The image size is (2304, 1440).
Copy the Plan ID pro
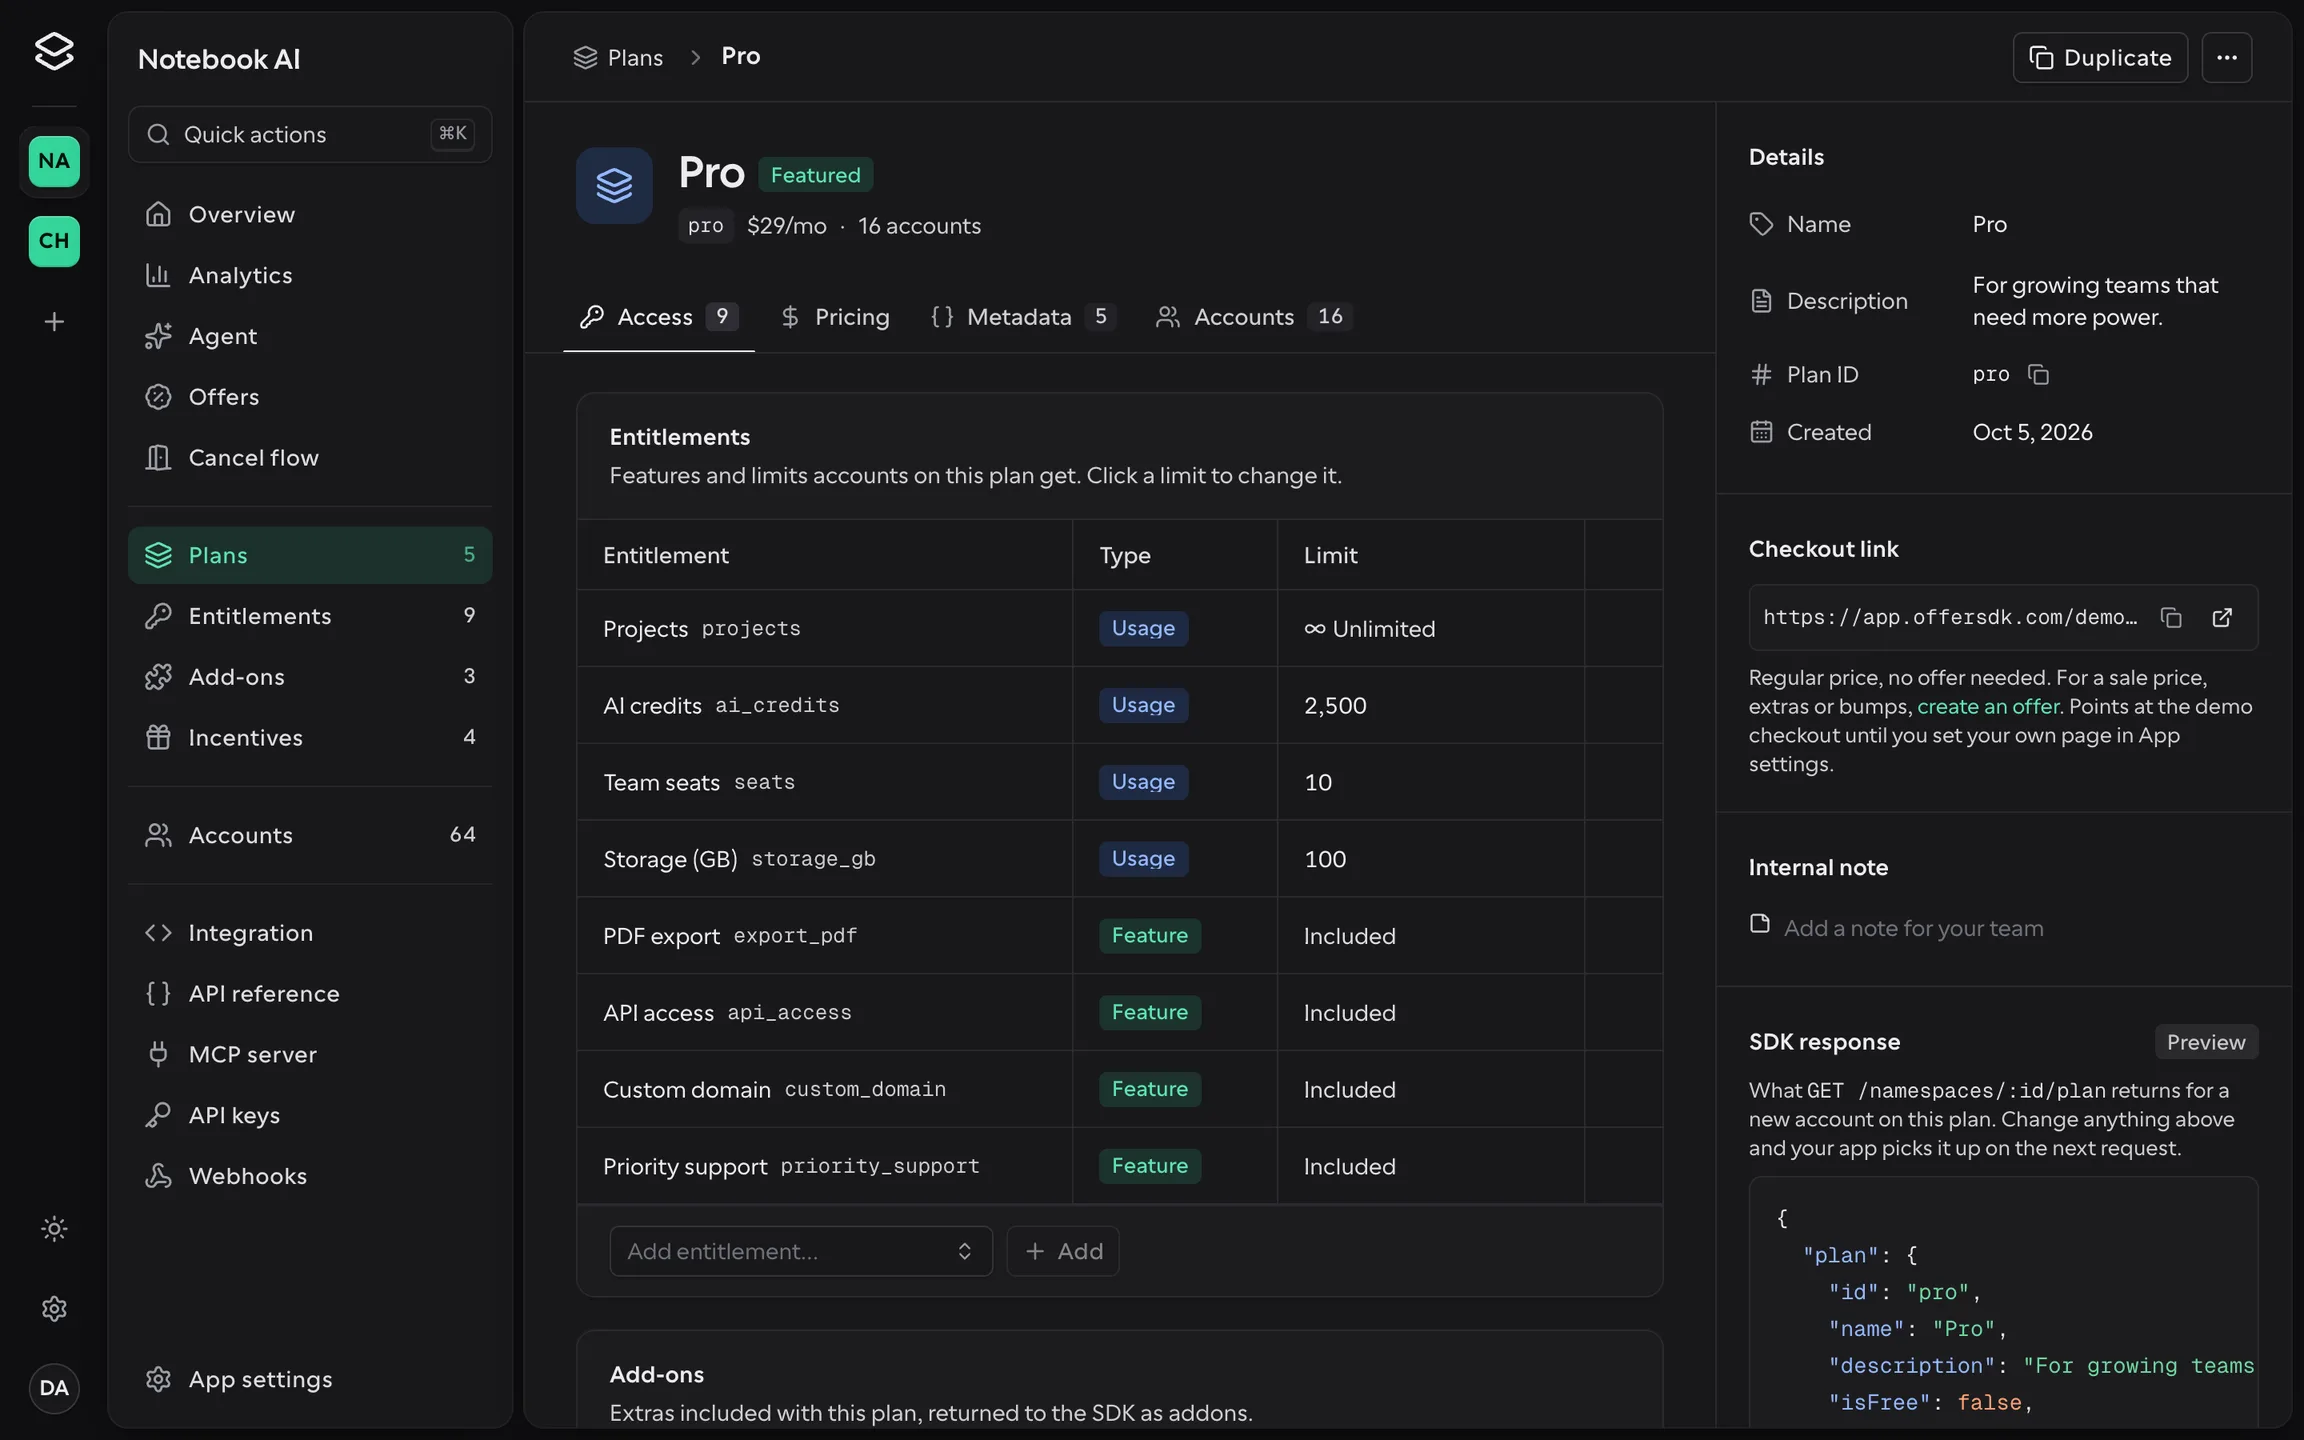(2038, 375)
